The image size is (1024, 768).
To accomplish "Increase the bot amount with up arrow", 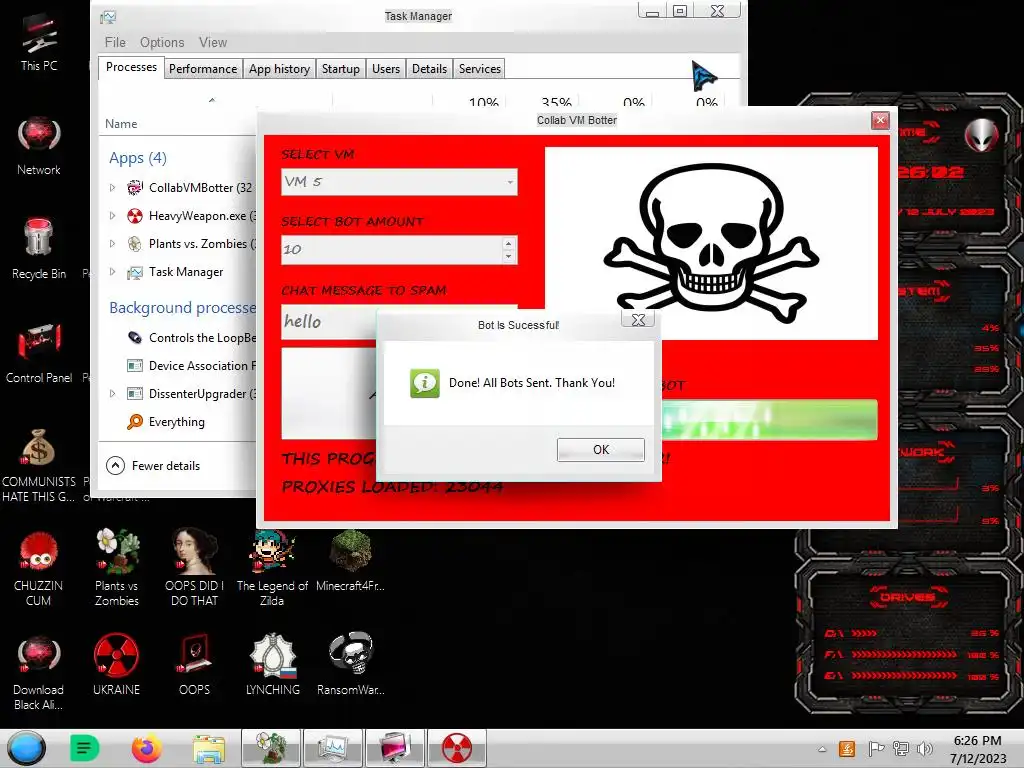I will click(x=508, y=243).
